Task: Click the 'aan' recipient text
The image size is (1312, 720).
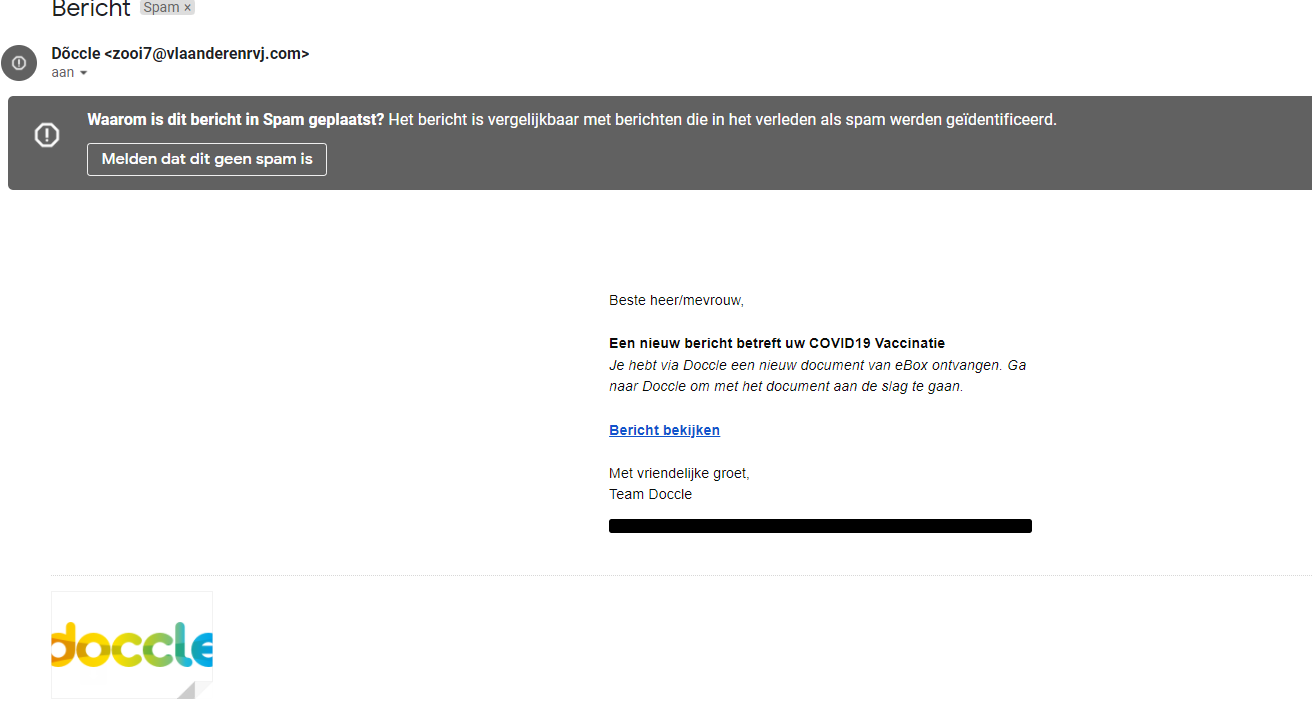Action: click(62, 73)
